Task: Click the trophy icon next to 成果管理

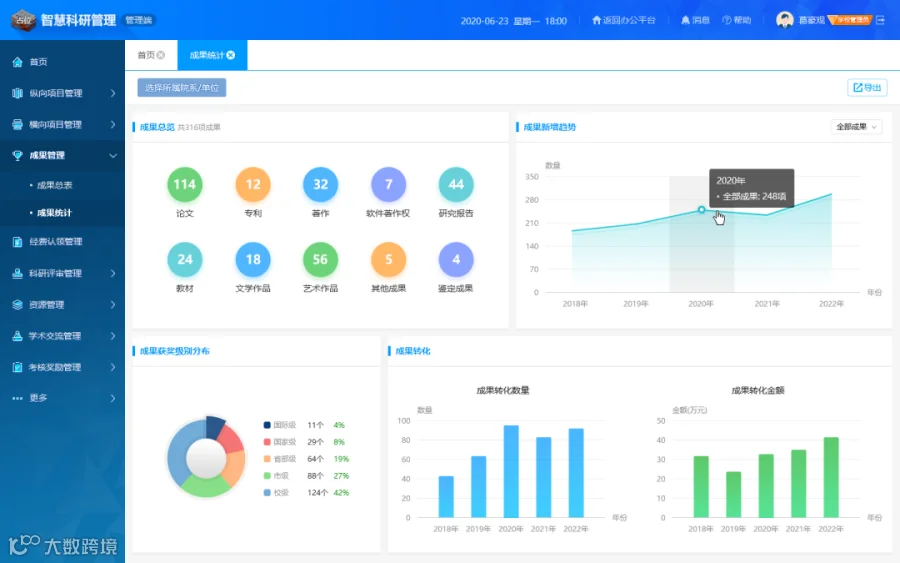Action: pyautogui.click(x=17, y=156)
